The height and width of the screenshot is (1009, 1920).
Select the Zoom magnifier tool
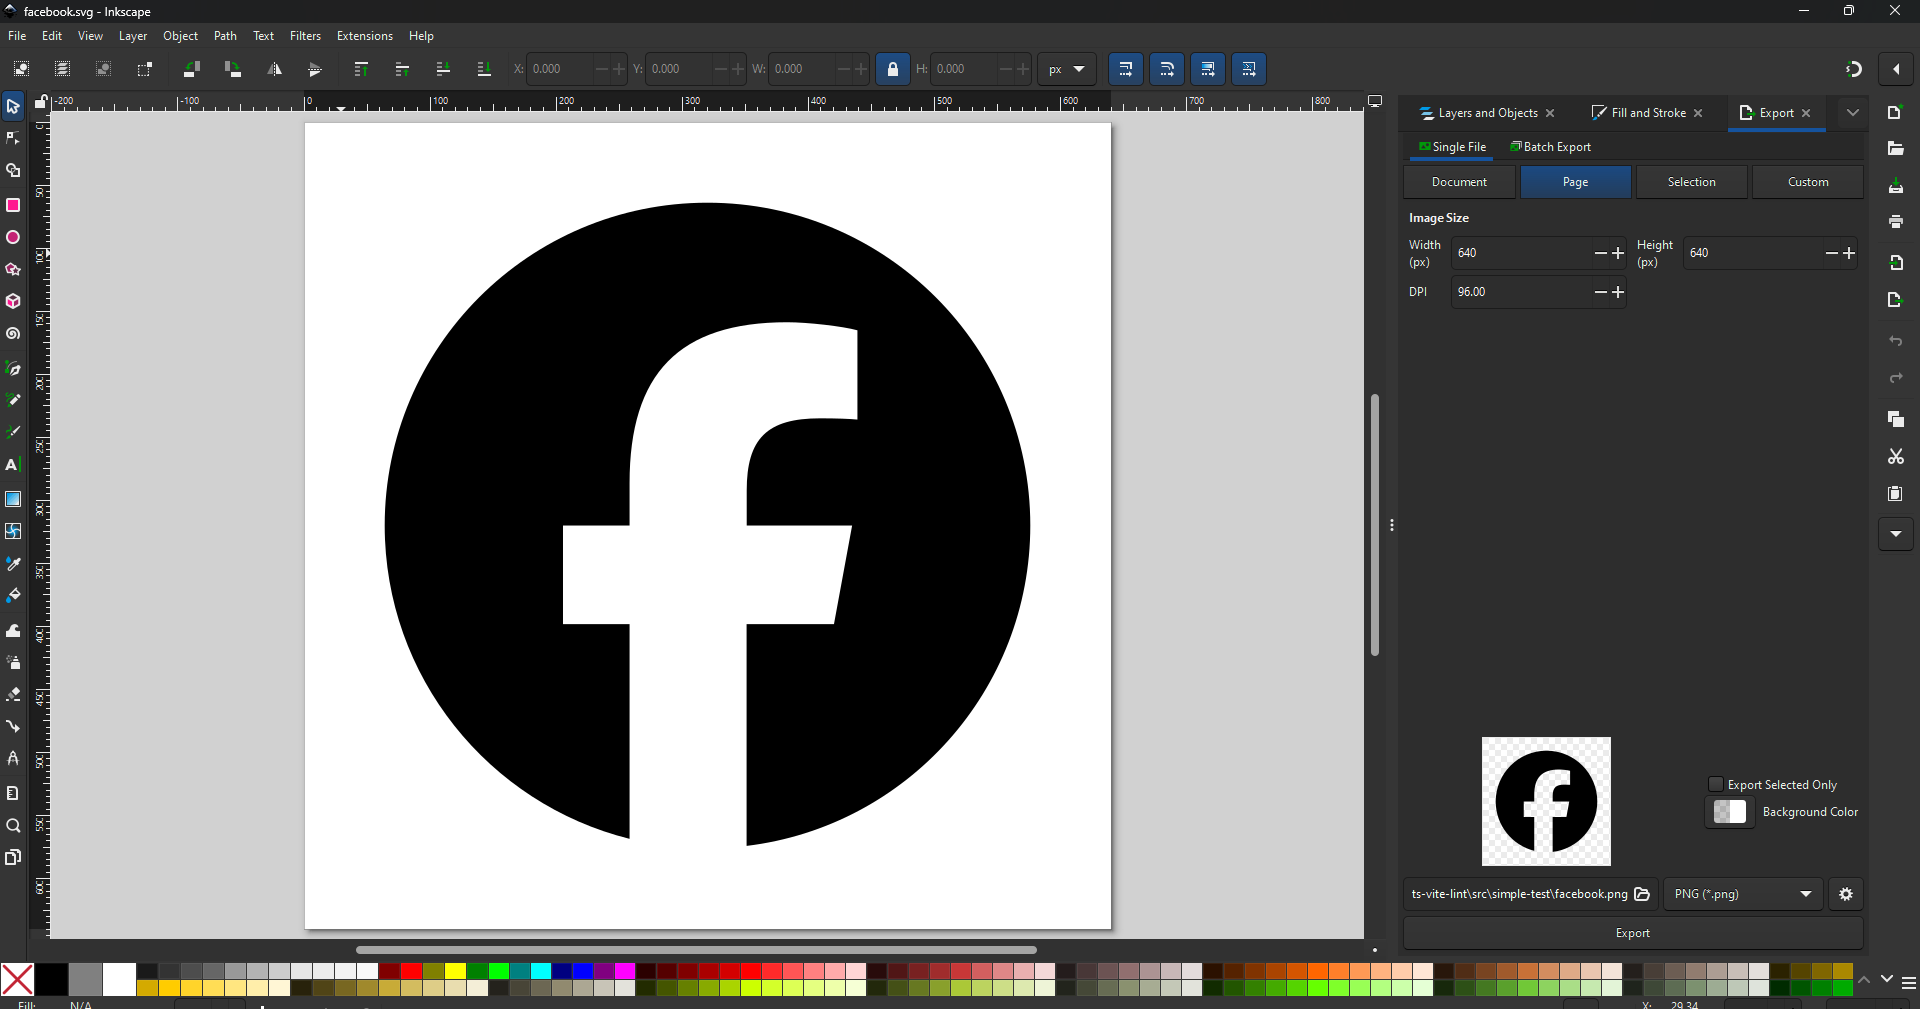coord(13,826)
